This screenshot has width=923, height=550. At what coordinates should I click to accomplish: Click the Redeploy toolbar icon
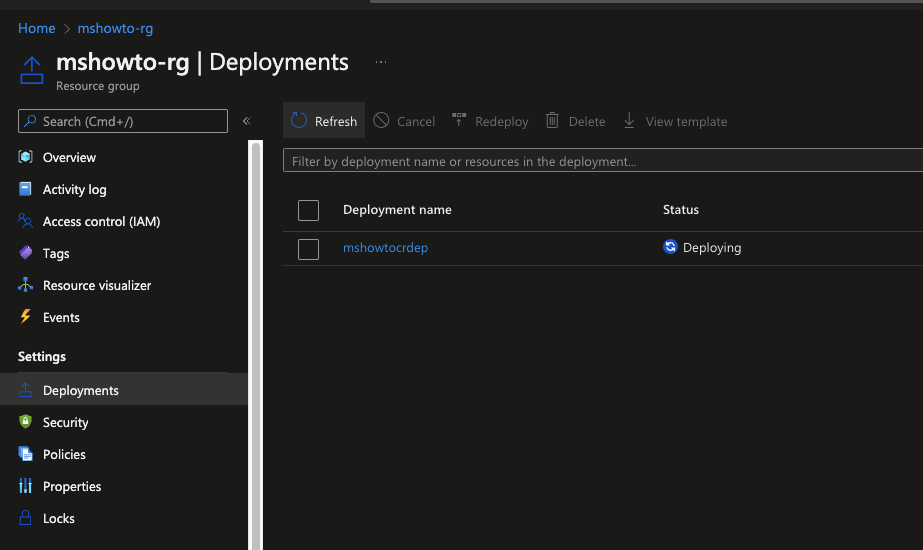459,120
